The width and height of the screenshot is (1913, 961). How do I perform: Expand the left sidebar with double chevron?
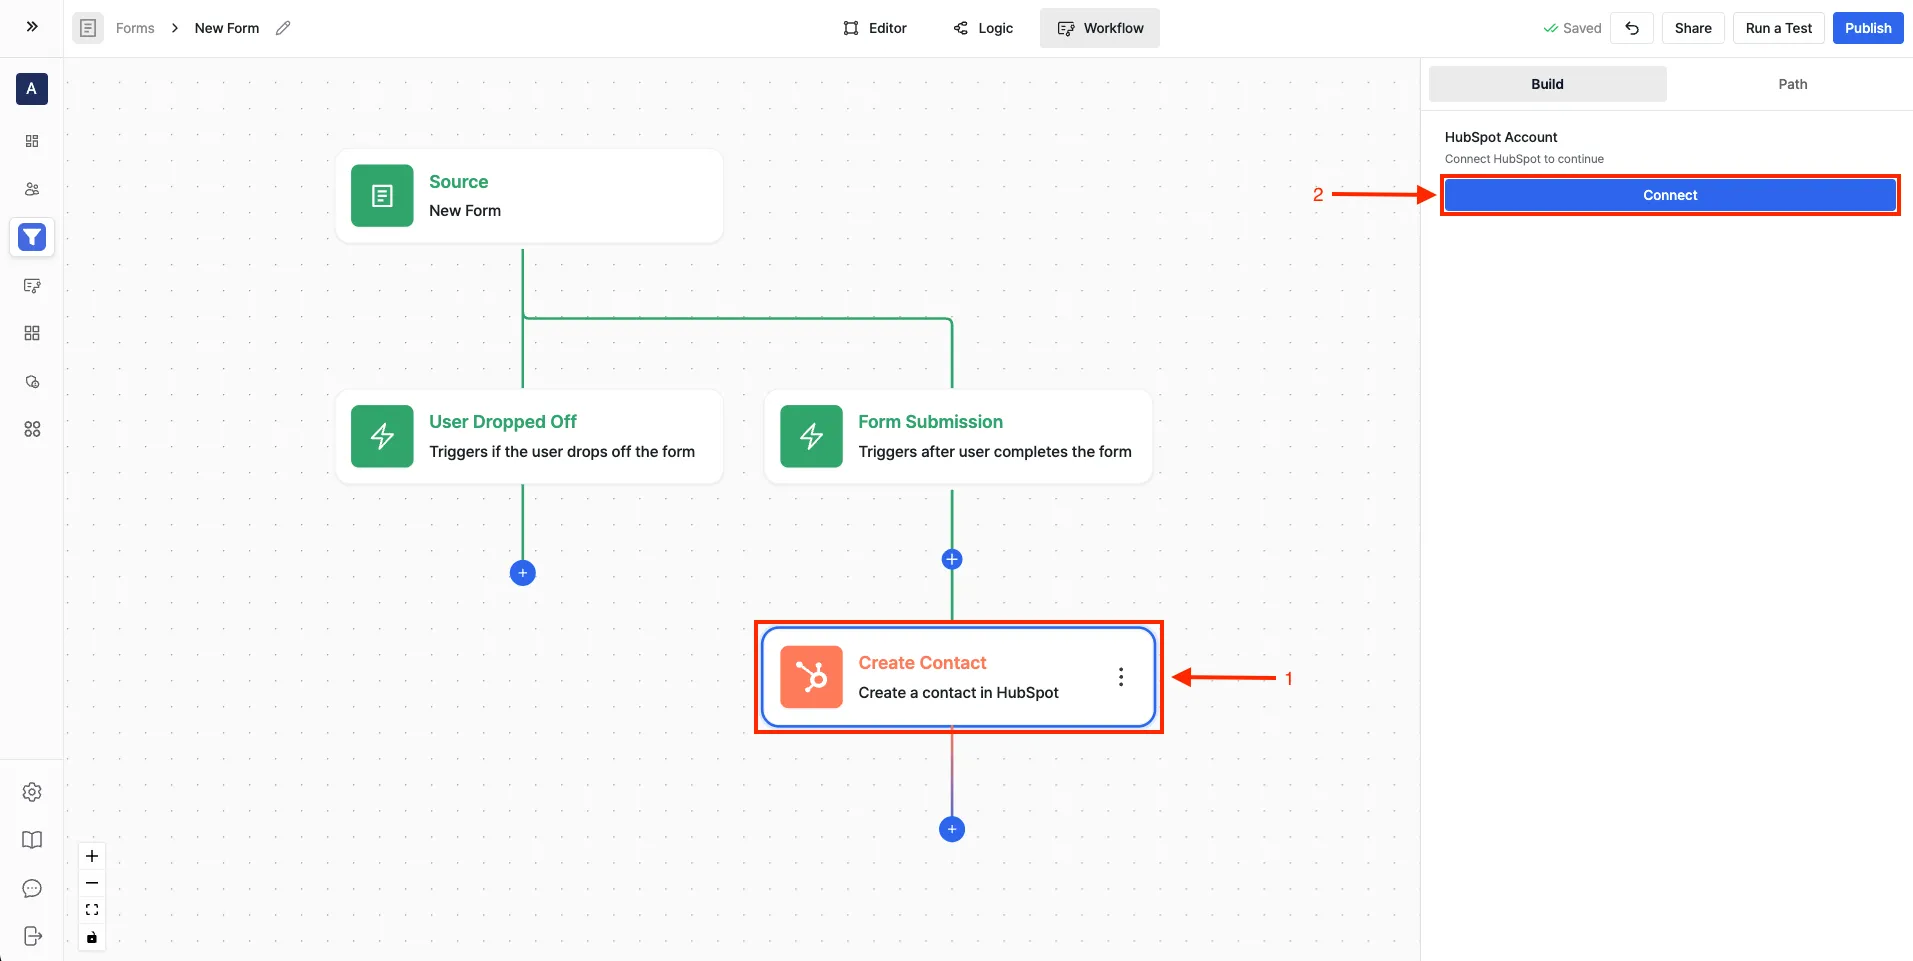[32, 27]
